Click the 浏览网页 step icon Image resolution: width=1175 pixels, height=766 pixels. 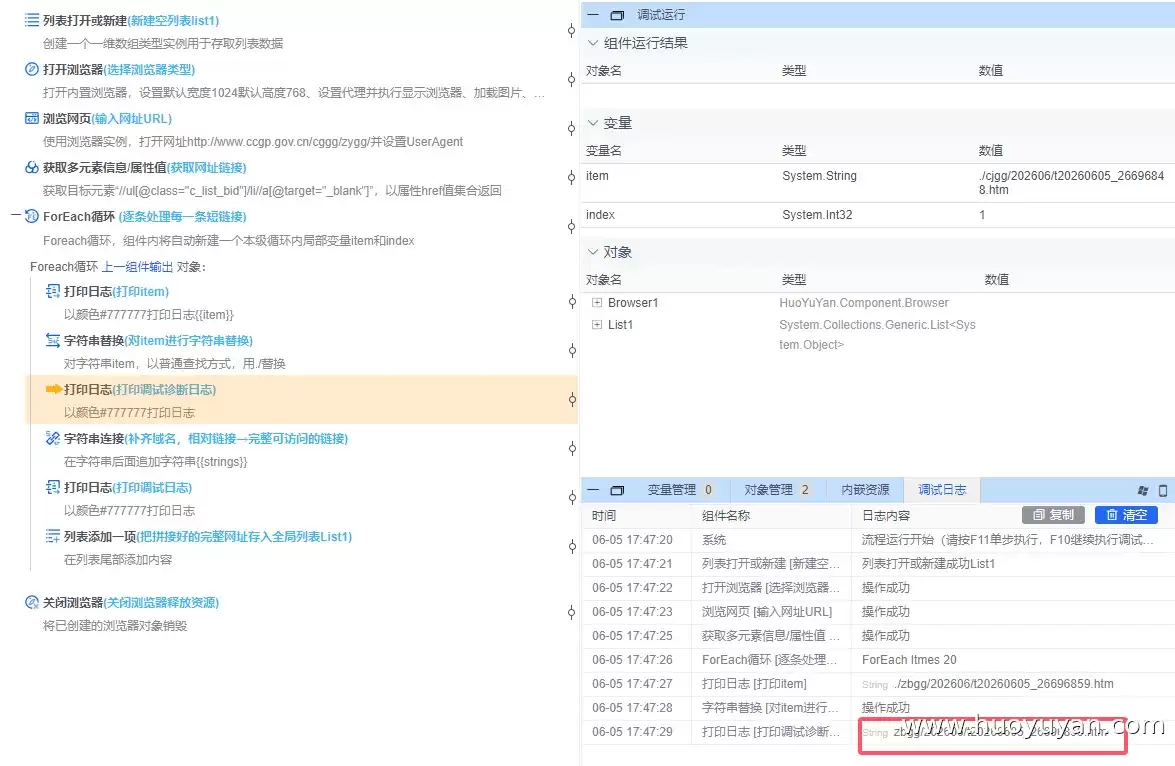tap(31, 118)
